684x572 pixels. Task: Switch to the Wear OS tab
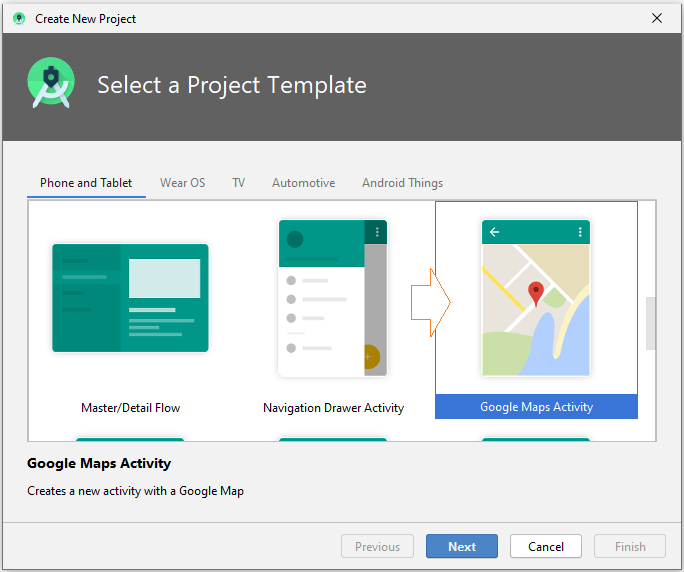click(182, 183)
